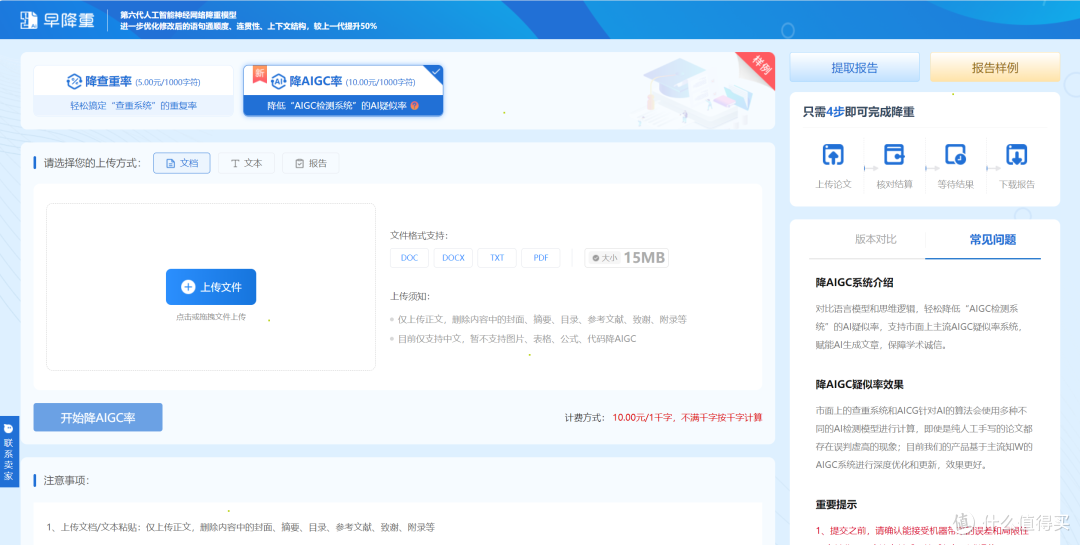Switch to the 常见问题 tab
The image size is (1080, 545).
pyautogui.click(x=993, y=240)
